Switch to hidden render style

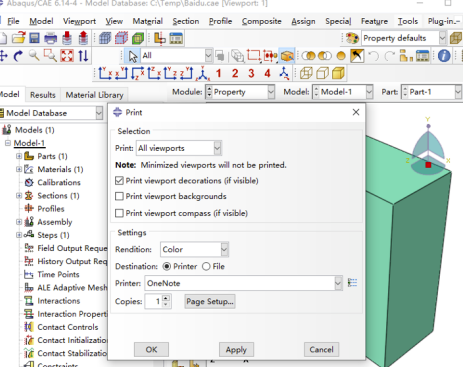[x=322, y=73]
